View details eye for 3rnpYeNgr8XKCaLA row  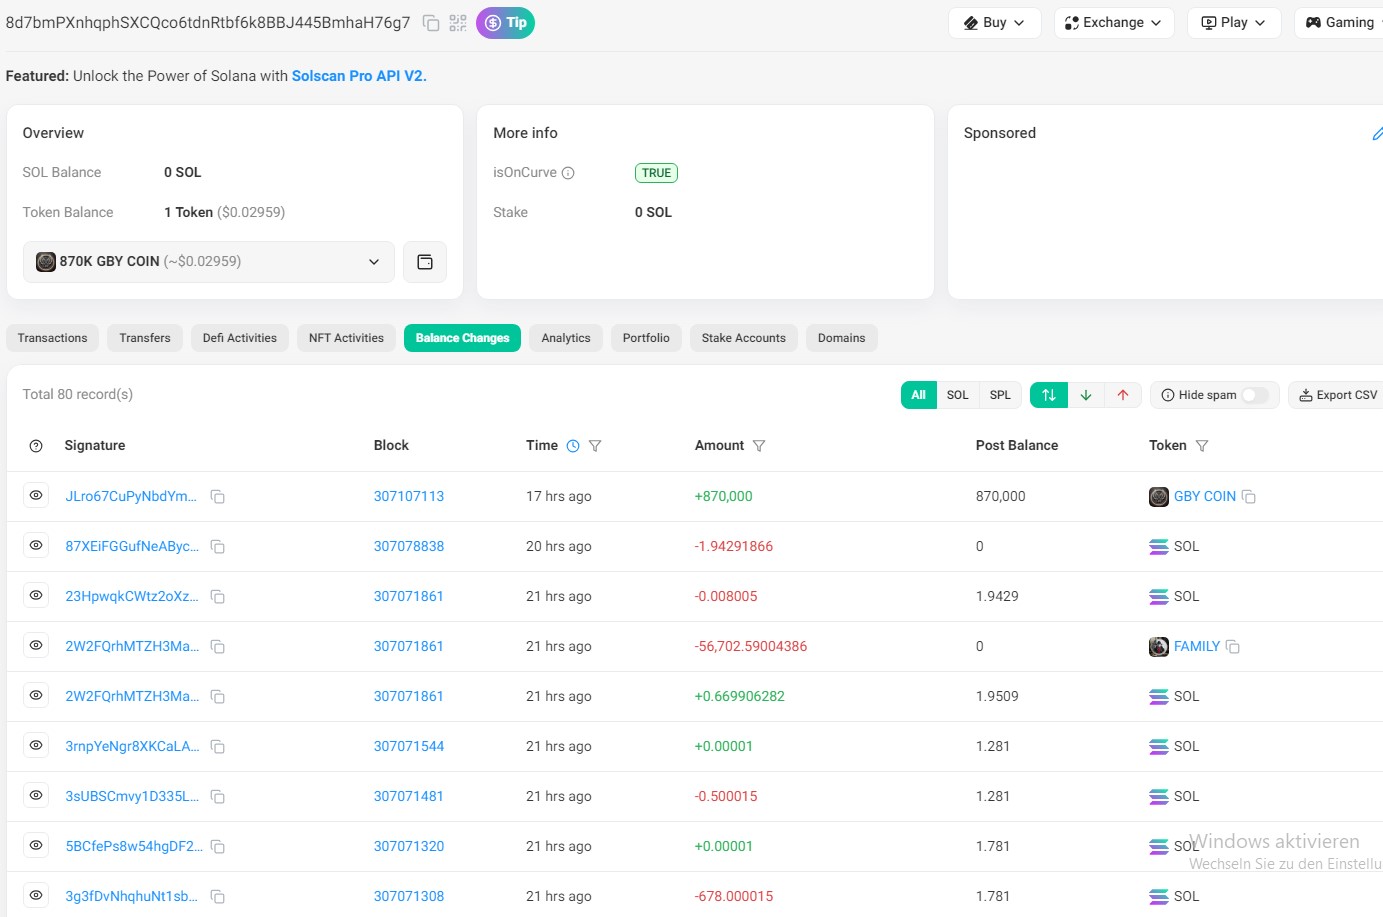click(36, 746)
